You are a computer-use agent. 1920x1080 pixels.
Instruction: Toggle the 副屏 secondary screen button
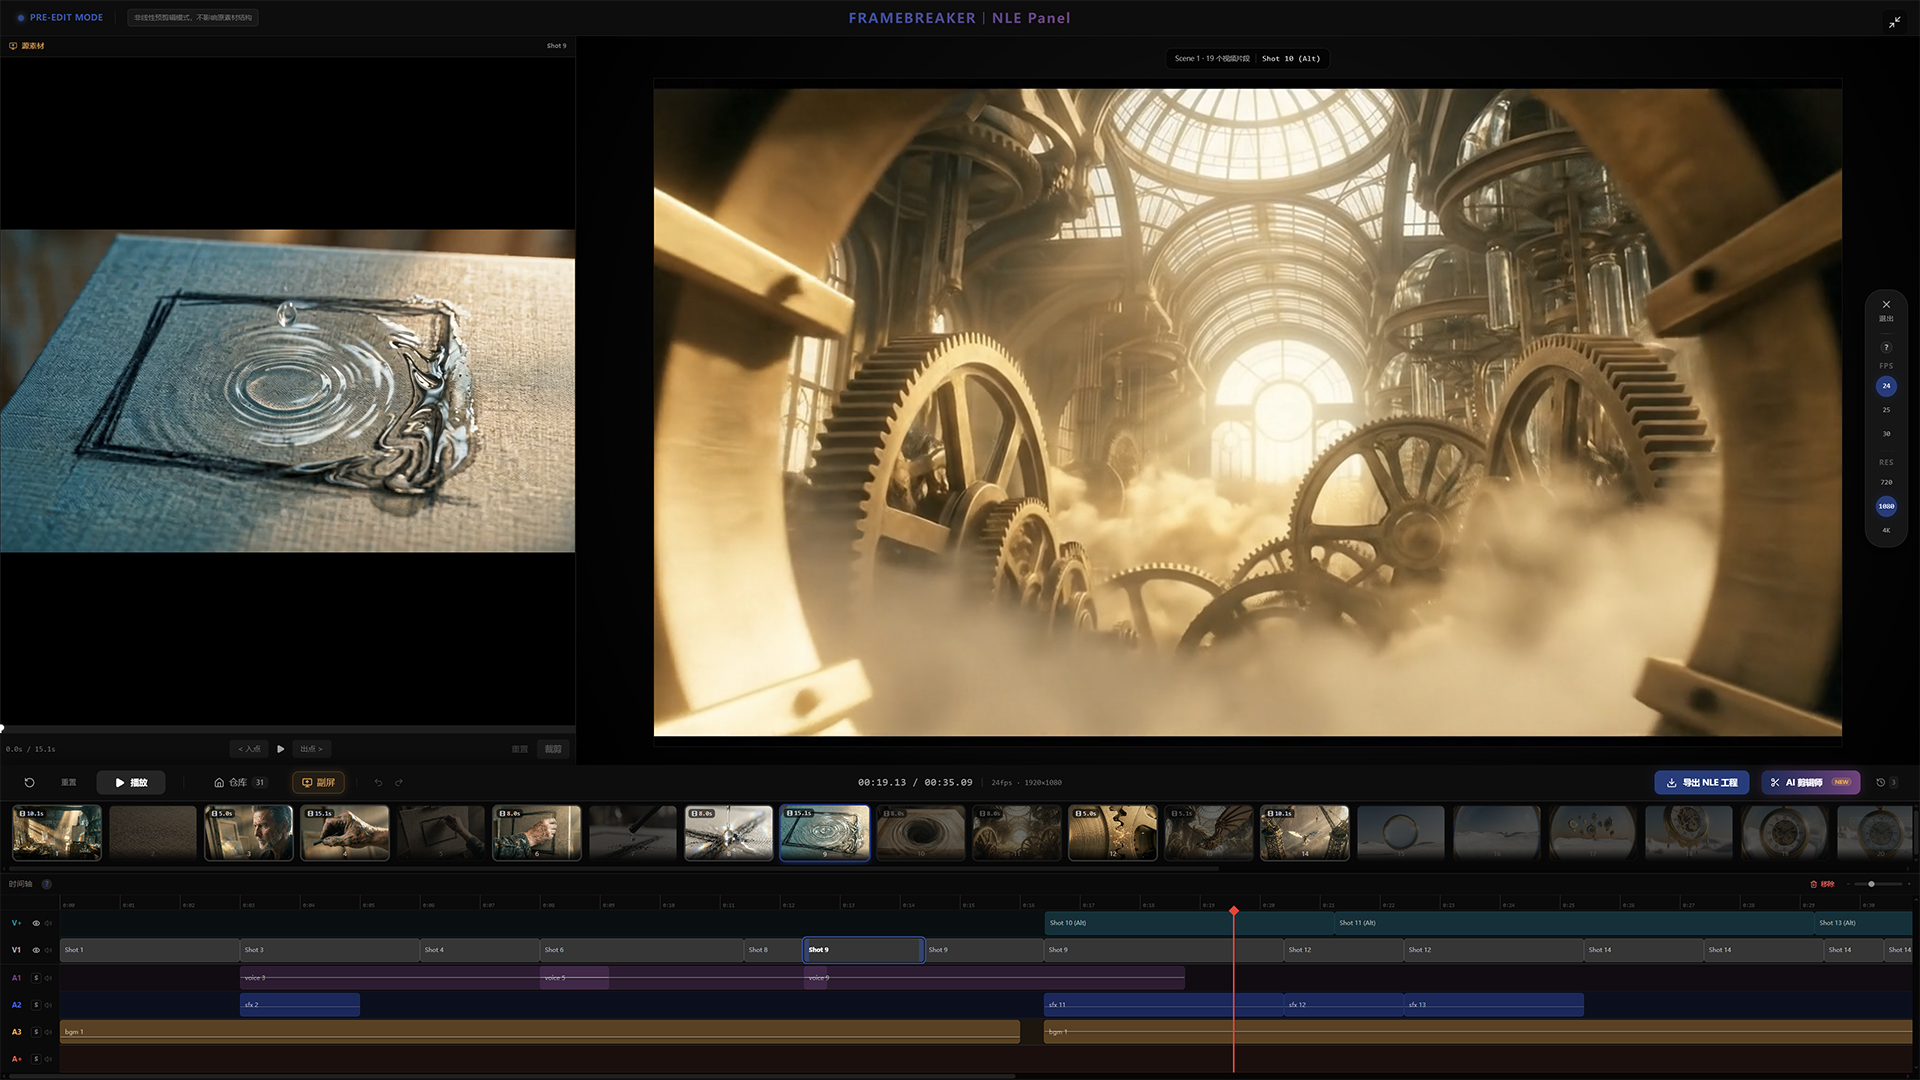(x=318, y=783)
